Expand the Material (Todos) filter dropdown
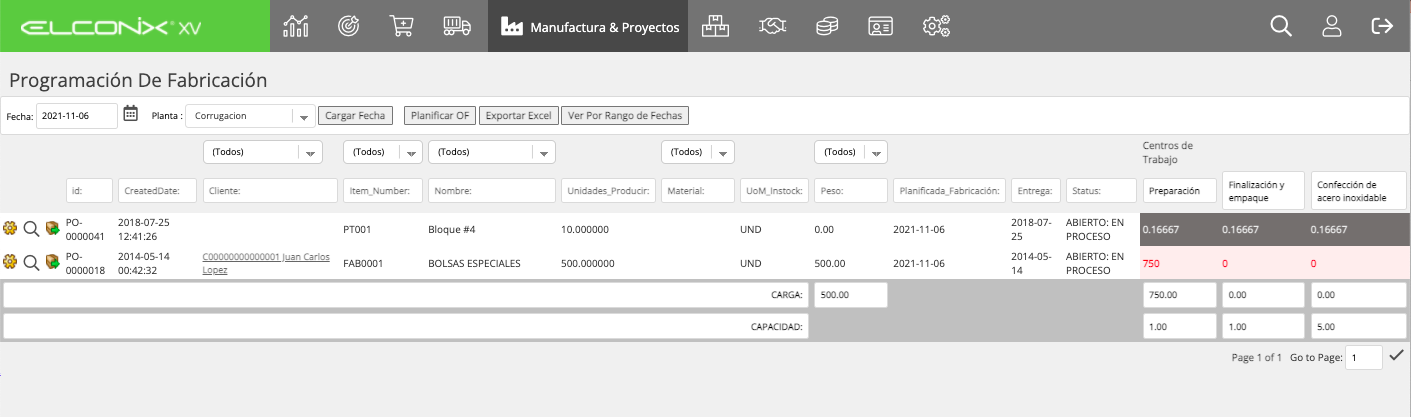Viewport: 1411px width, 417px height. (699, 152)
